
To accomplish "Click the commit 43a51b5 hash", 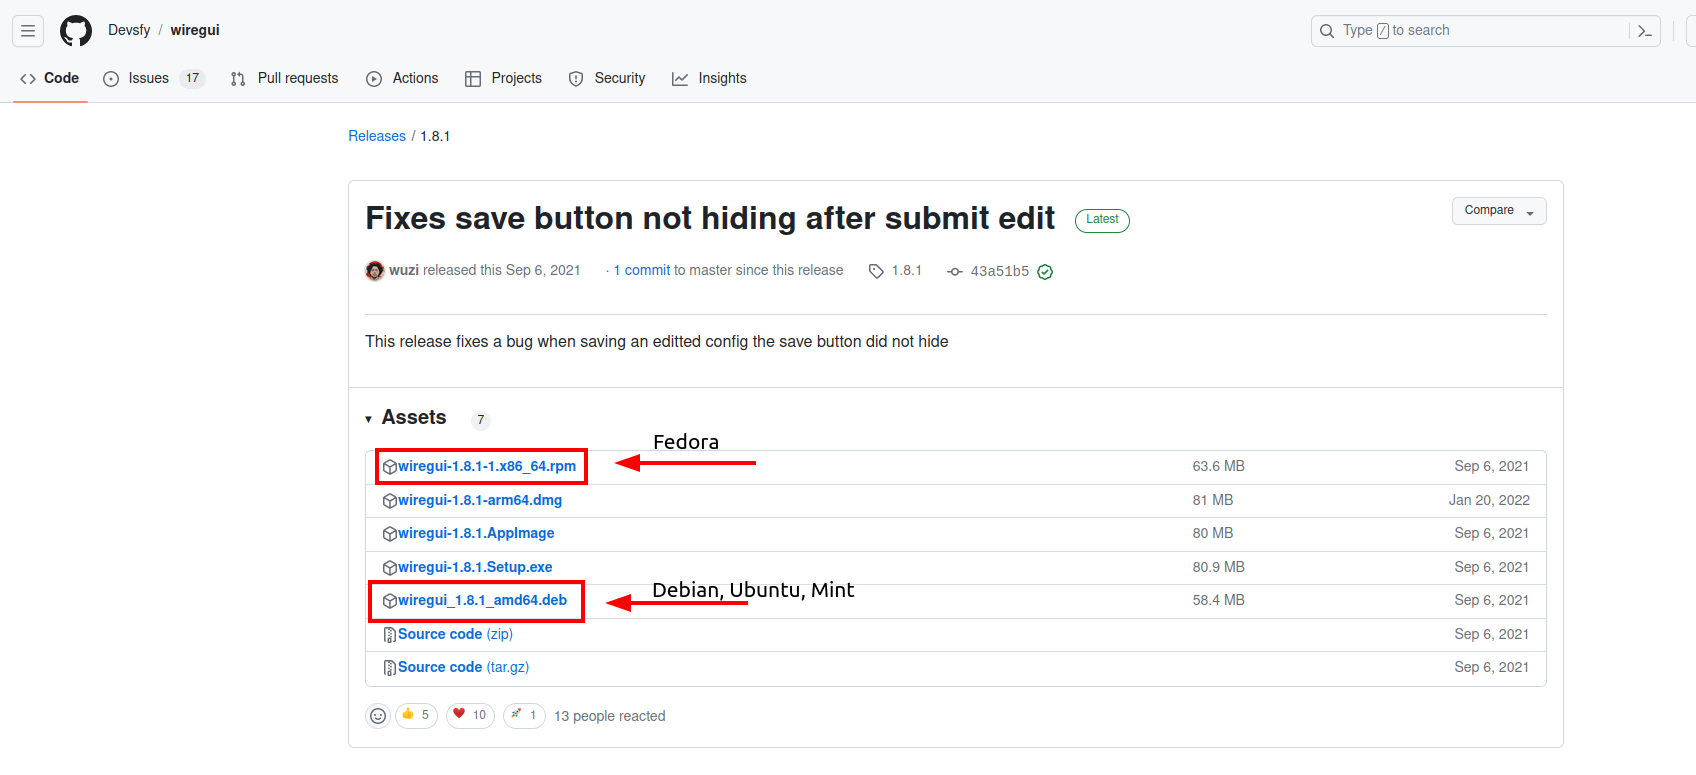I will coord(999,271).
